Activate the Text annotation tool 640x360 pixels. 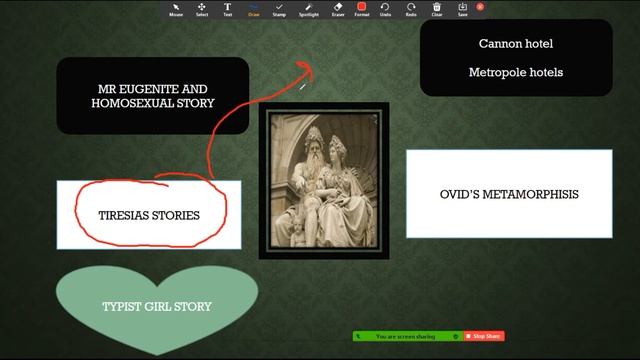point(227,9)
